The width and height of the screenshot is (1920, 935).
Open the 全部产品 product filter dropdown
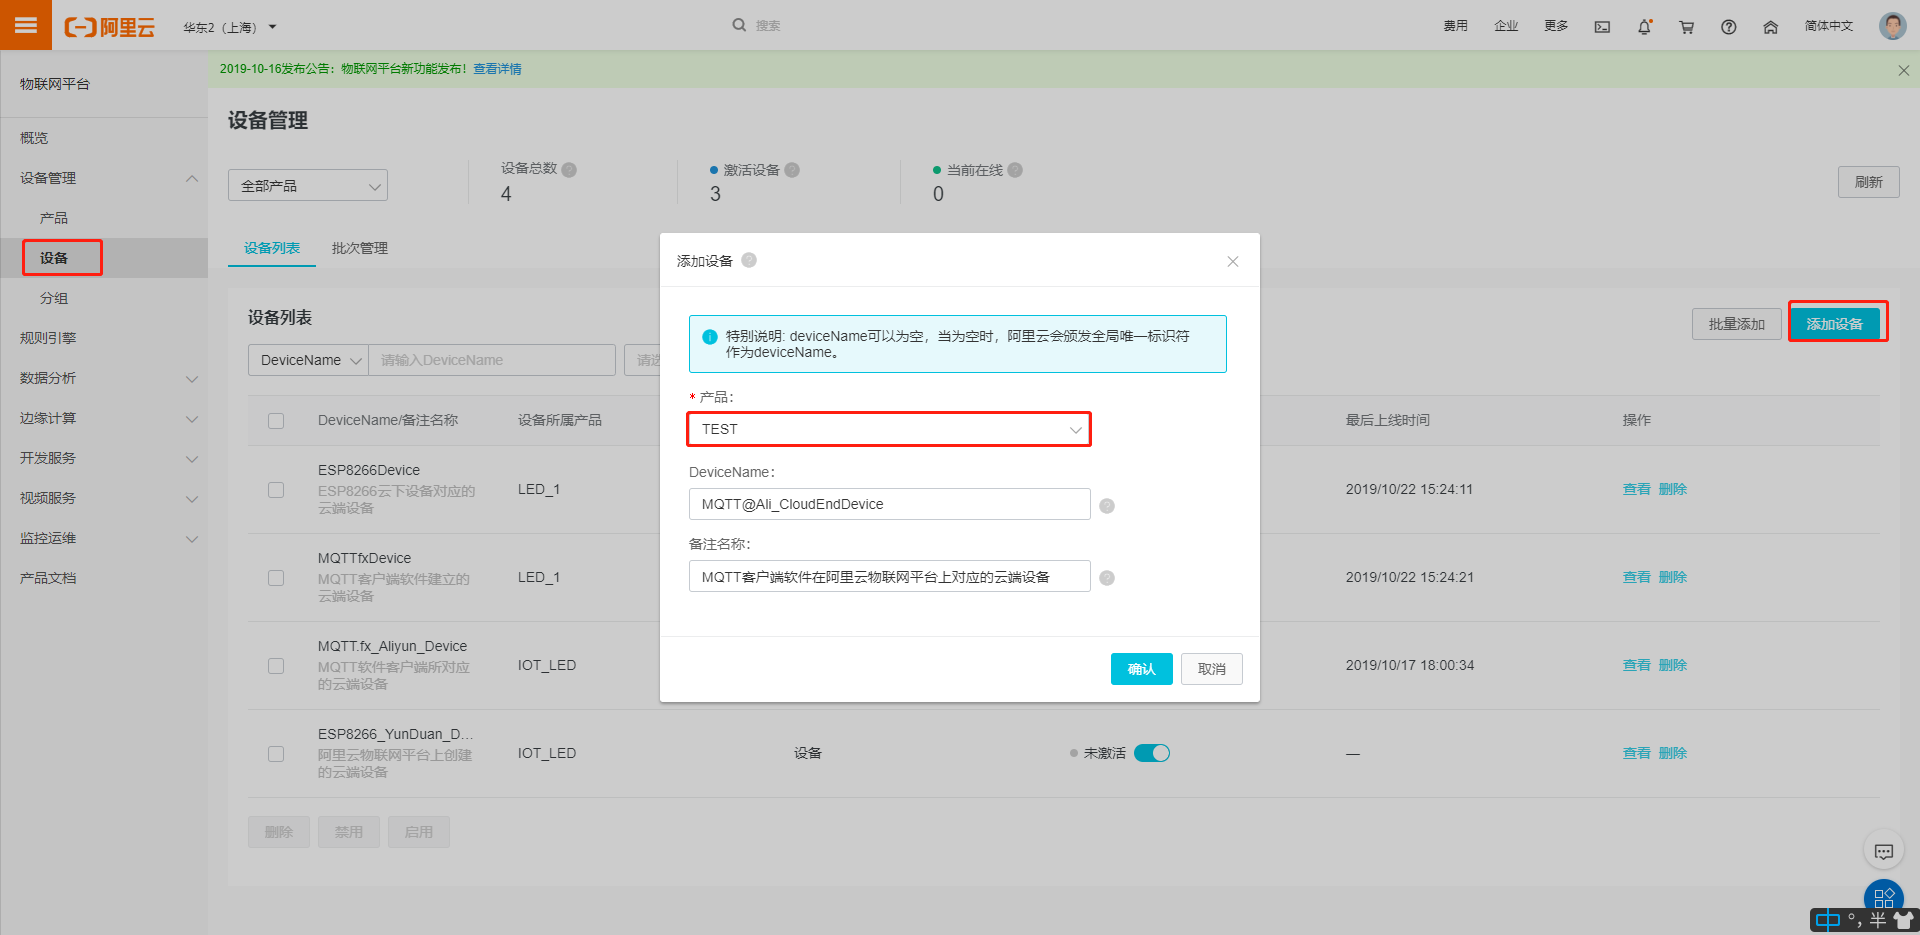(x=307, y=185)
